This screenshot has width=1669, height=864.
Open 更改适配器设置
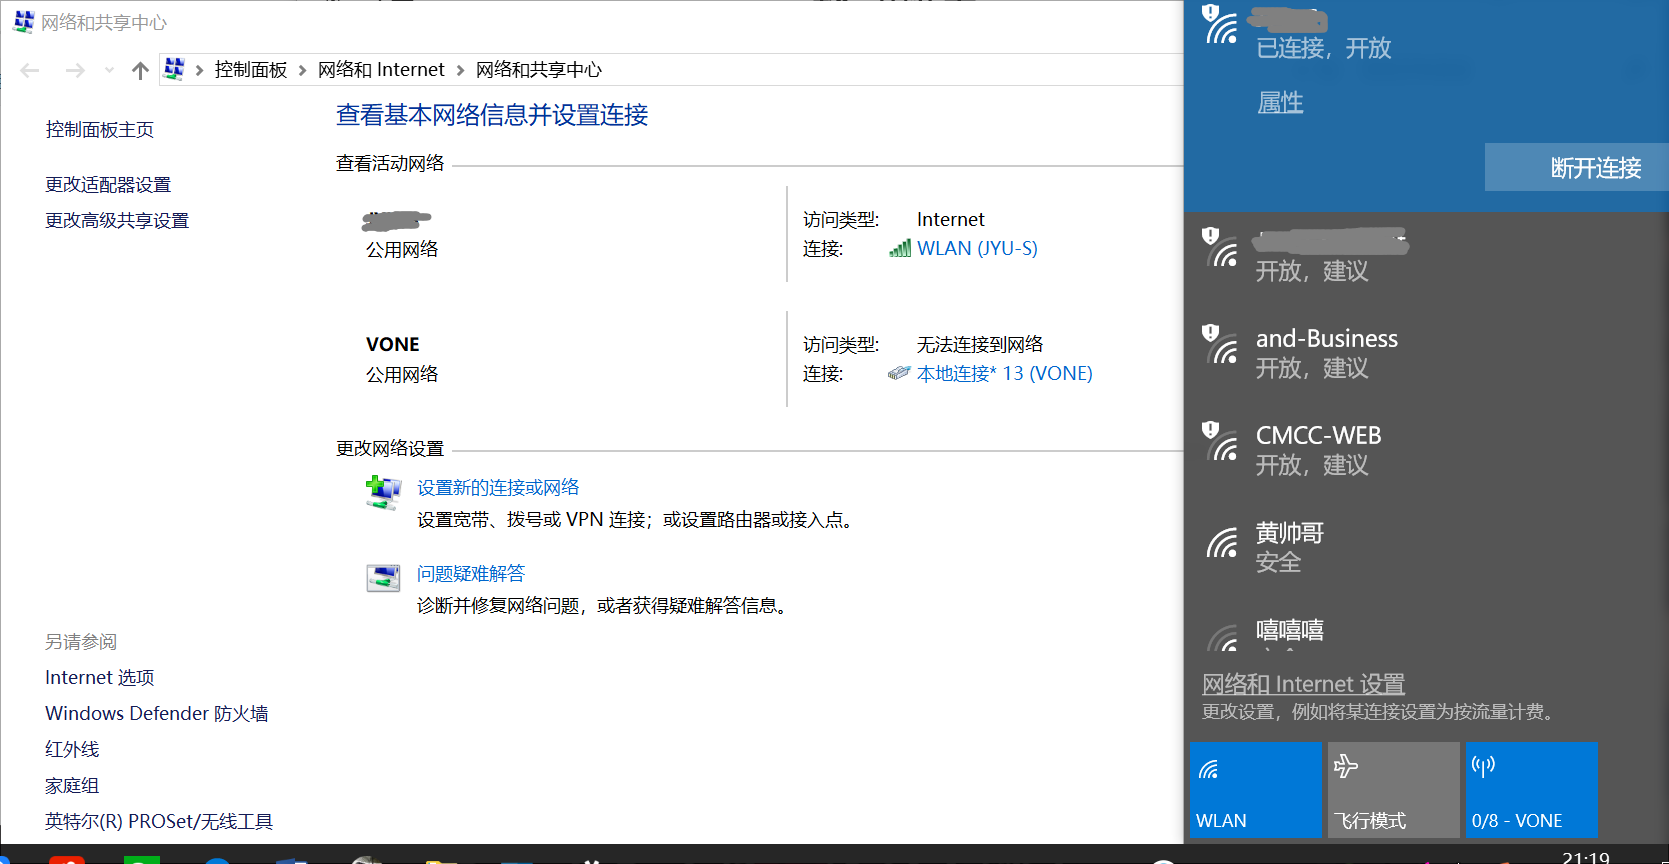(108, 184)
